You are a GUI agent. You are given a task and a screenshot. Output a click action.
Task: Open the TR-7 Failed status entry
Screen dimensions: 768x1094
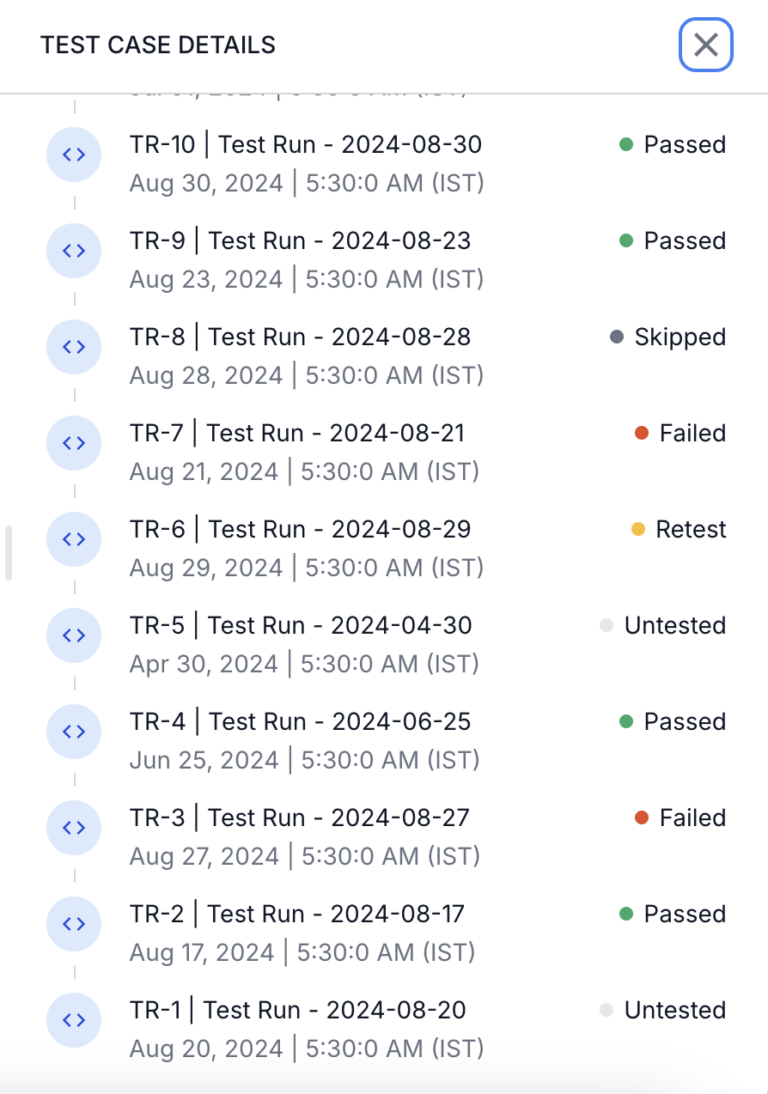point(684,433)
